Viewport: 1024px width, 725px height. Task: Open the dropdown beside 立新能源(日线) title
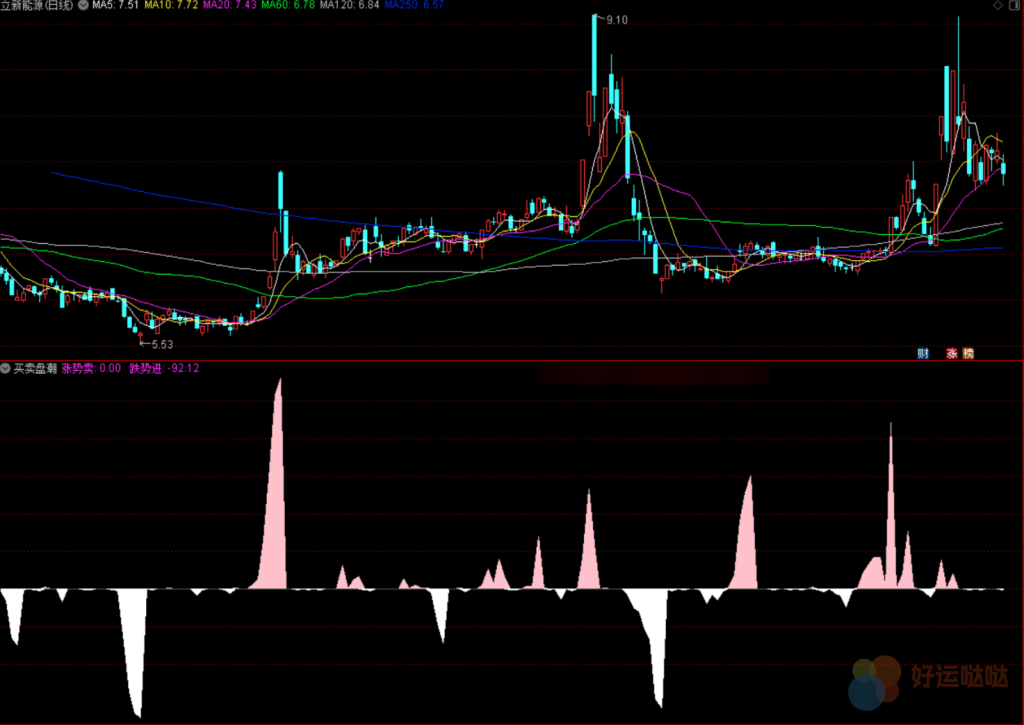pyautogui.click(x=84, y=5)
